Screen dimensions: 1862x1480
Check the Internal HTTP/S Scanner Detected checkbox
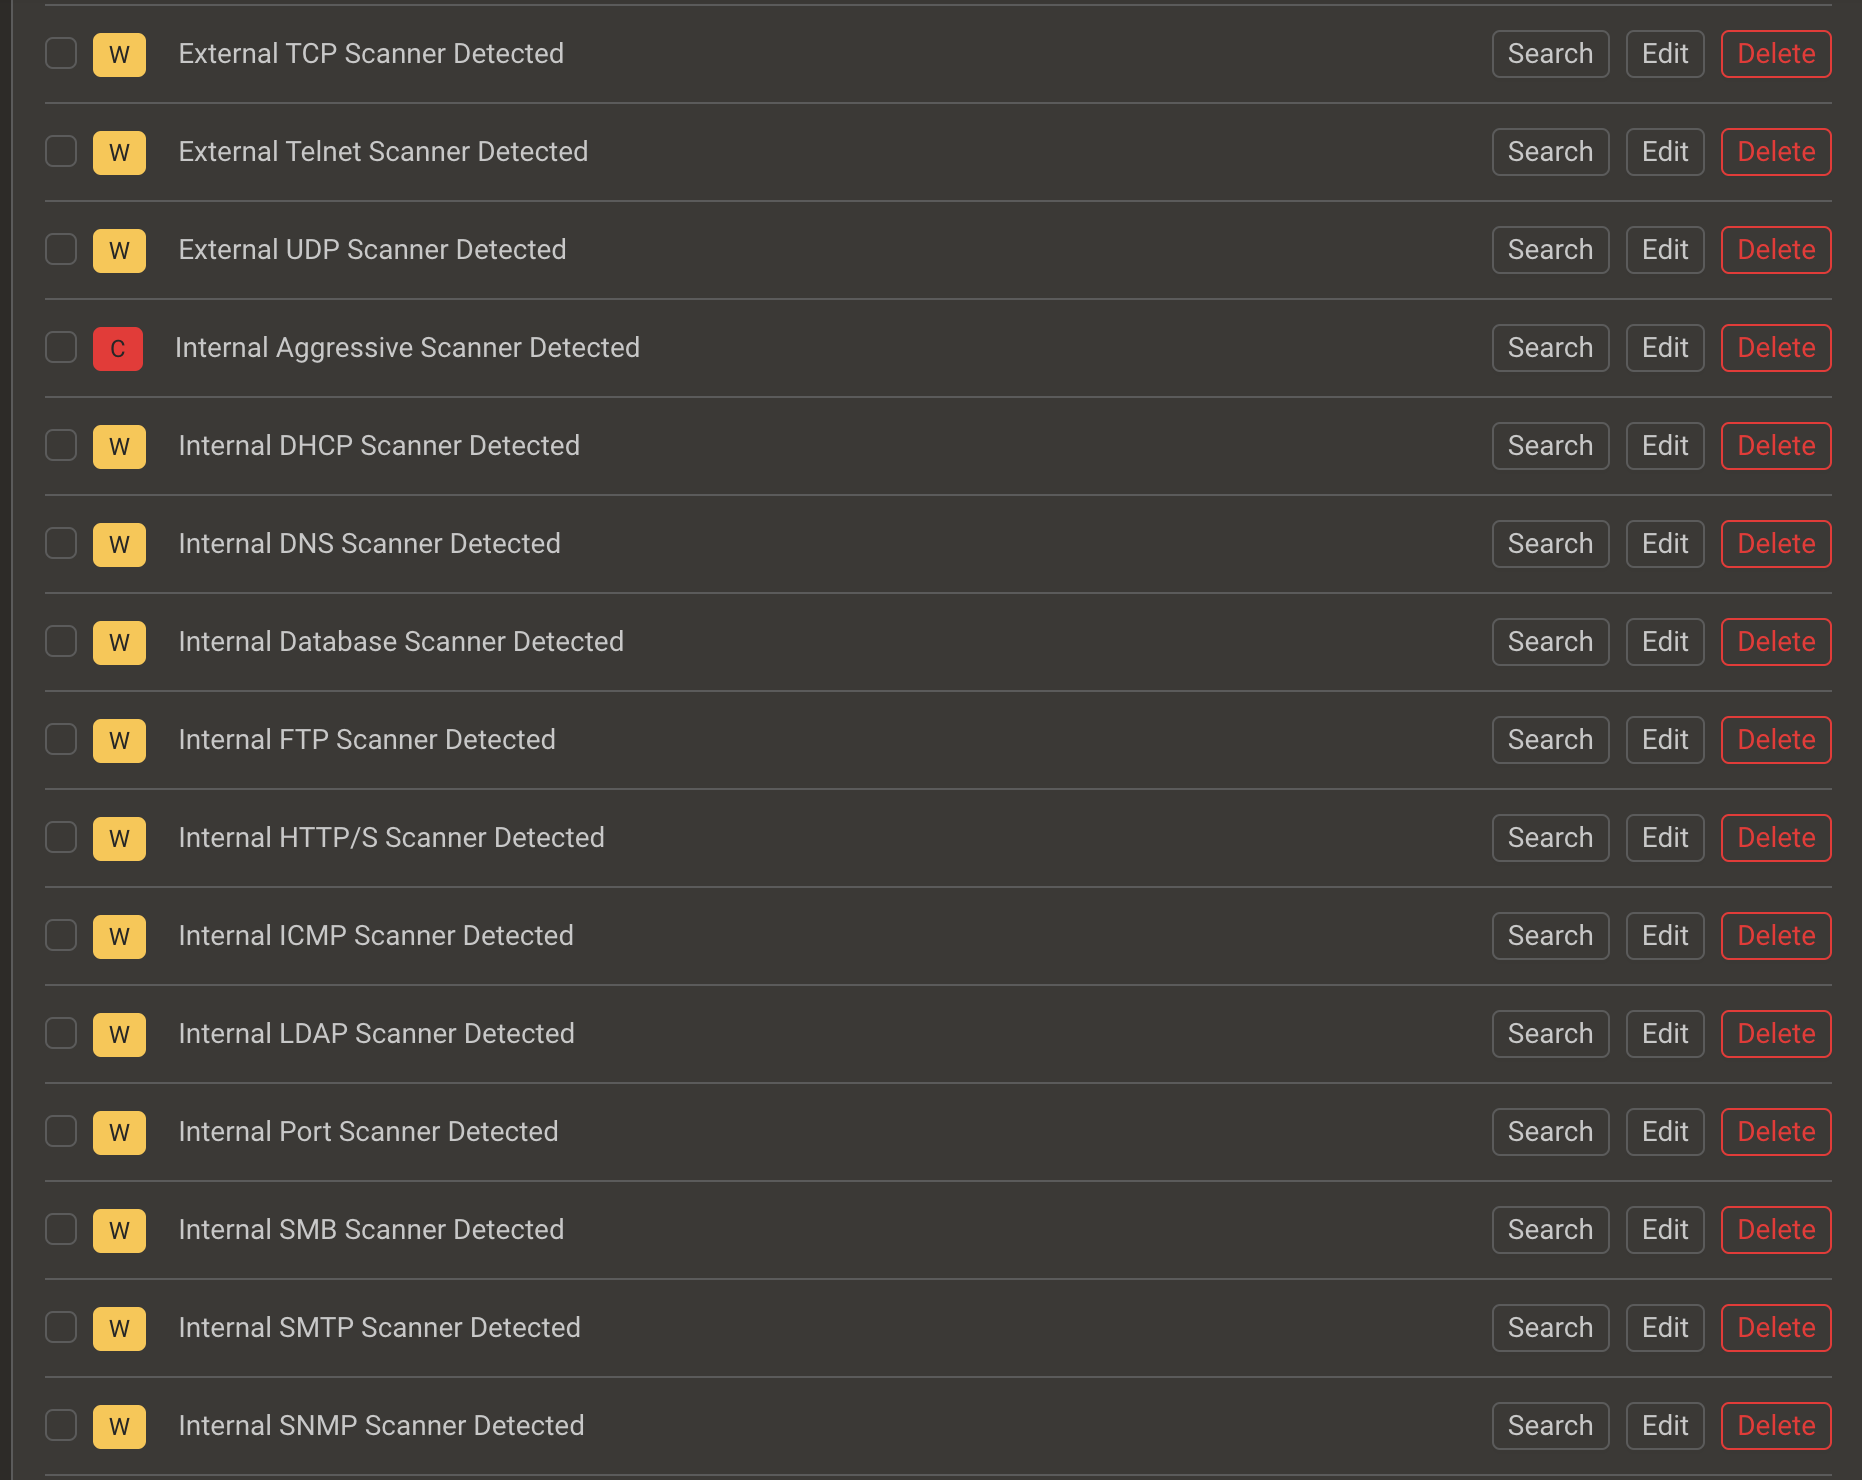point(61,838)
